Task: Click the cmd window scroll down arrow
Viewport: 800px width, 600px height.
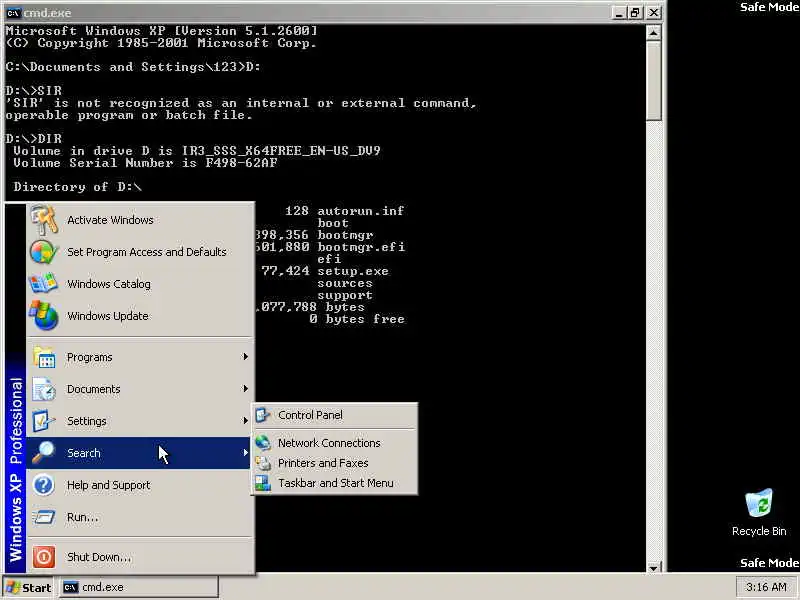Action: (654, 567)
